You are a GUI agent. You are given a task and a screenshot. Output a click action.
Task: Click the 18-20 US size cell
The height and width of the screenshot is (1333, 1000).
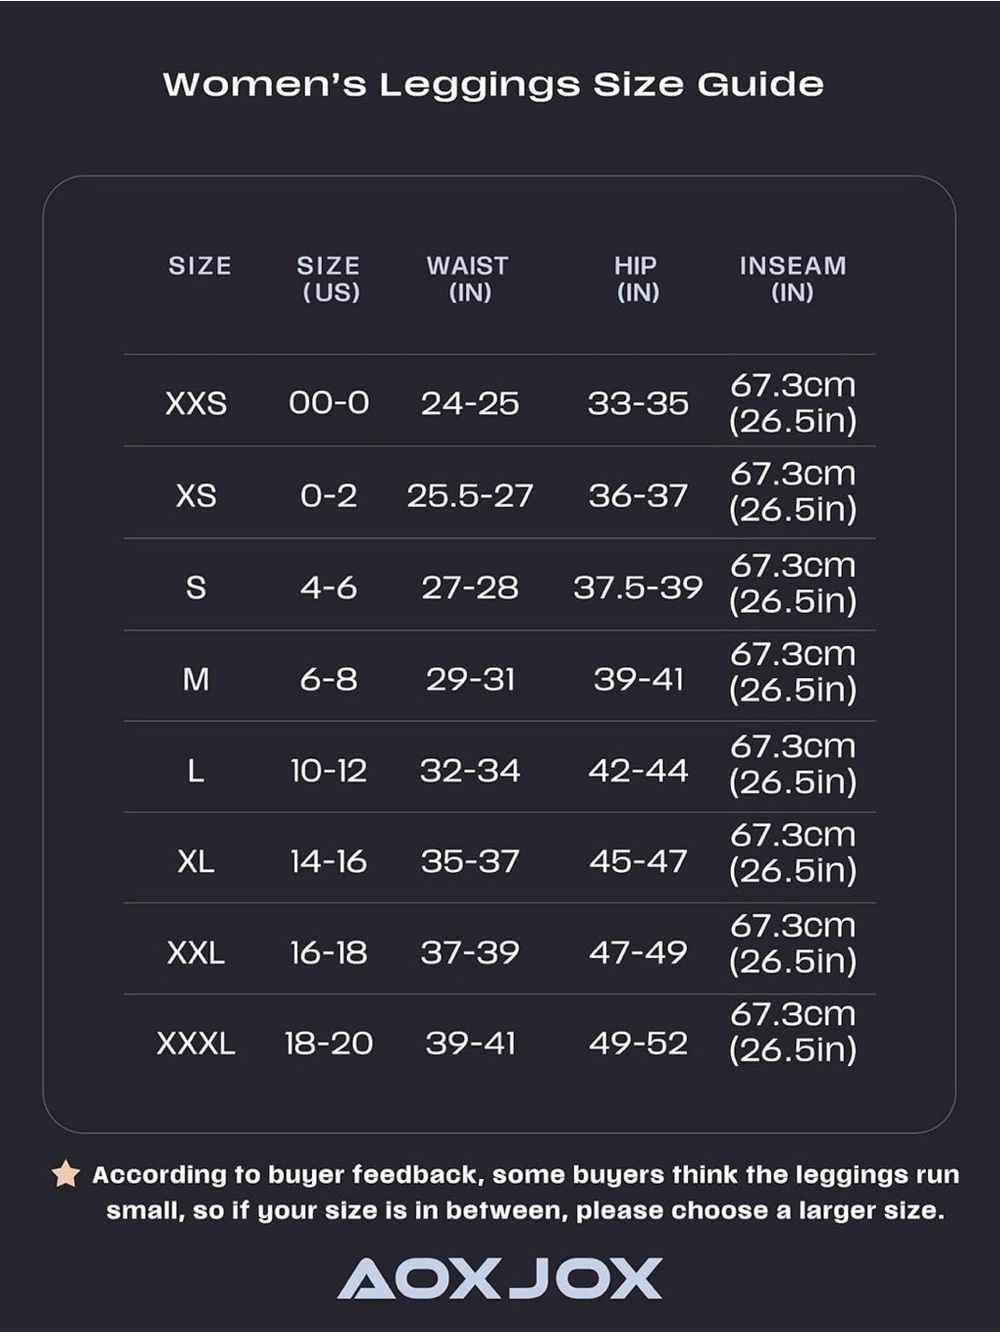(x=329, y=1043)
